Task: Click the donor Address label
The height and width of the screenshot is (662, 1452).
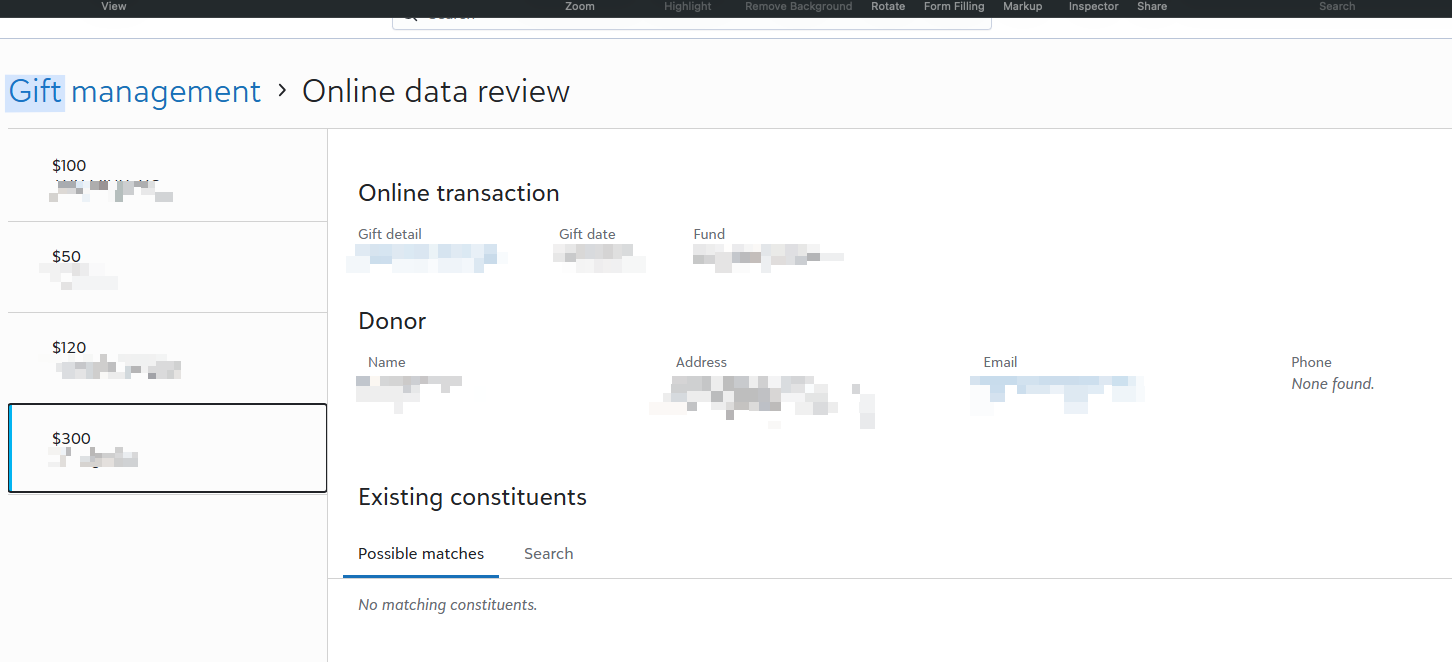Action: 701,362
